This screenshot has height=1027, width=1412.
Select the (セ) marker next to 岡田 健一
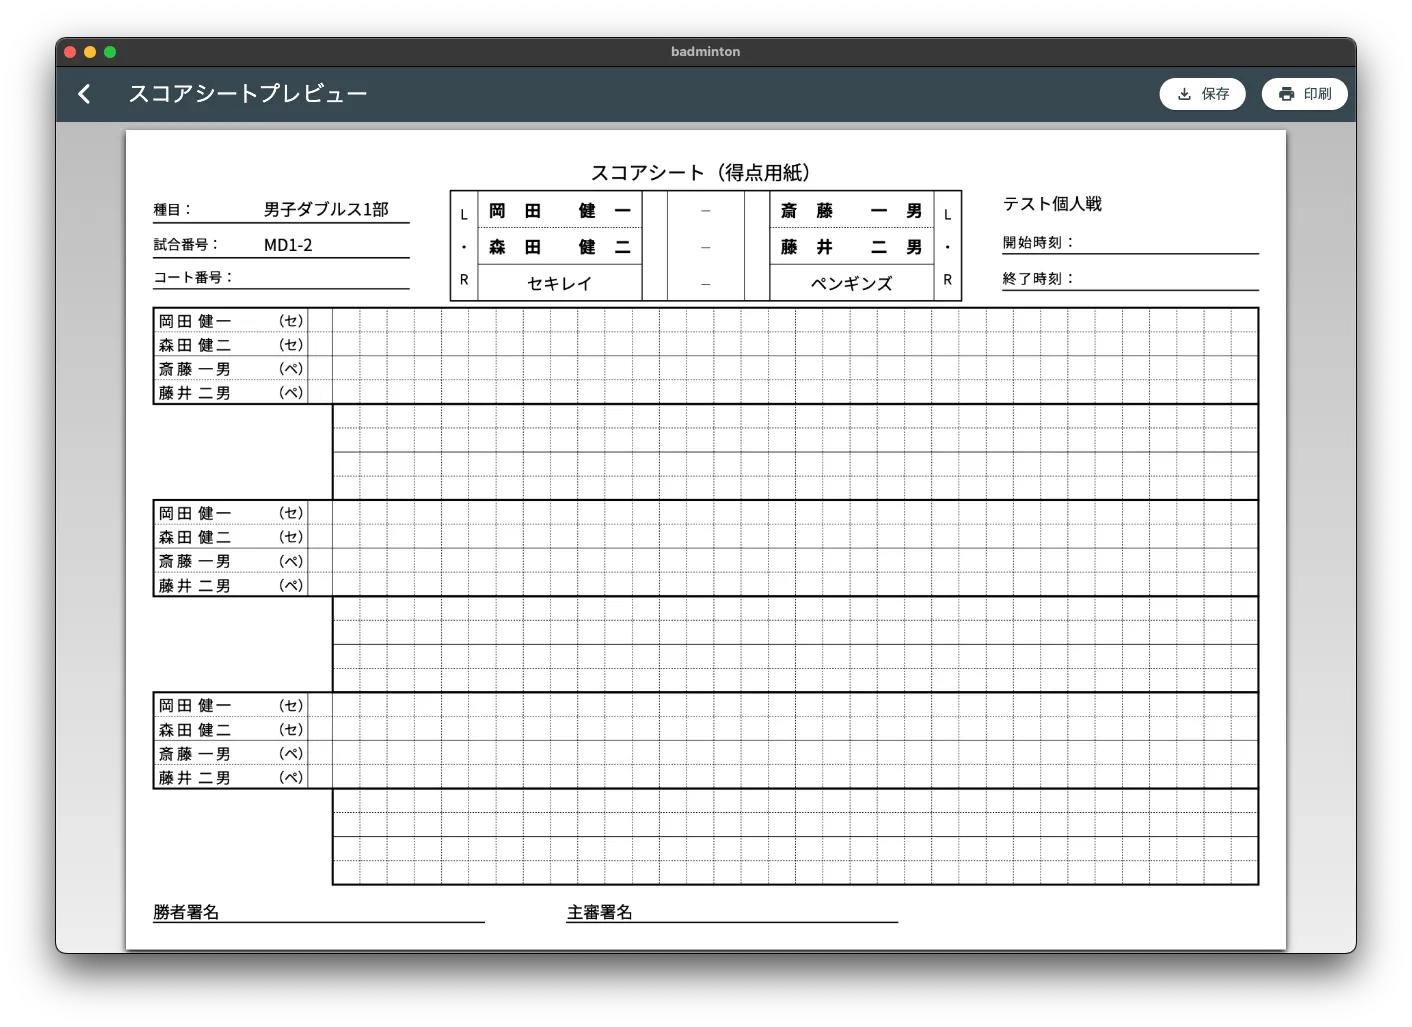tap(292, 320)
